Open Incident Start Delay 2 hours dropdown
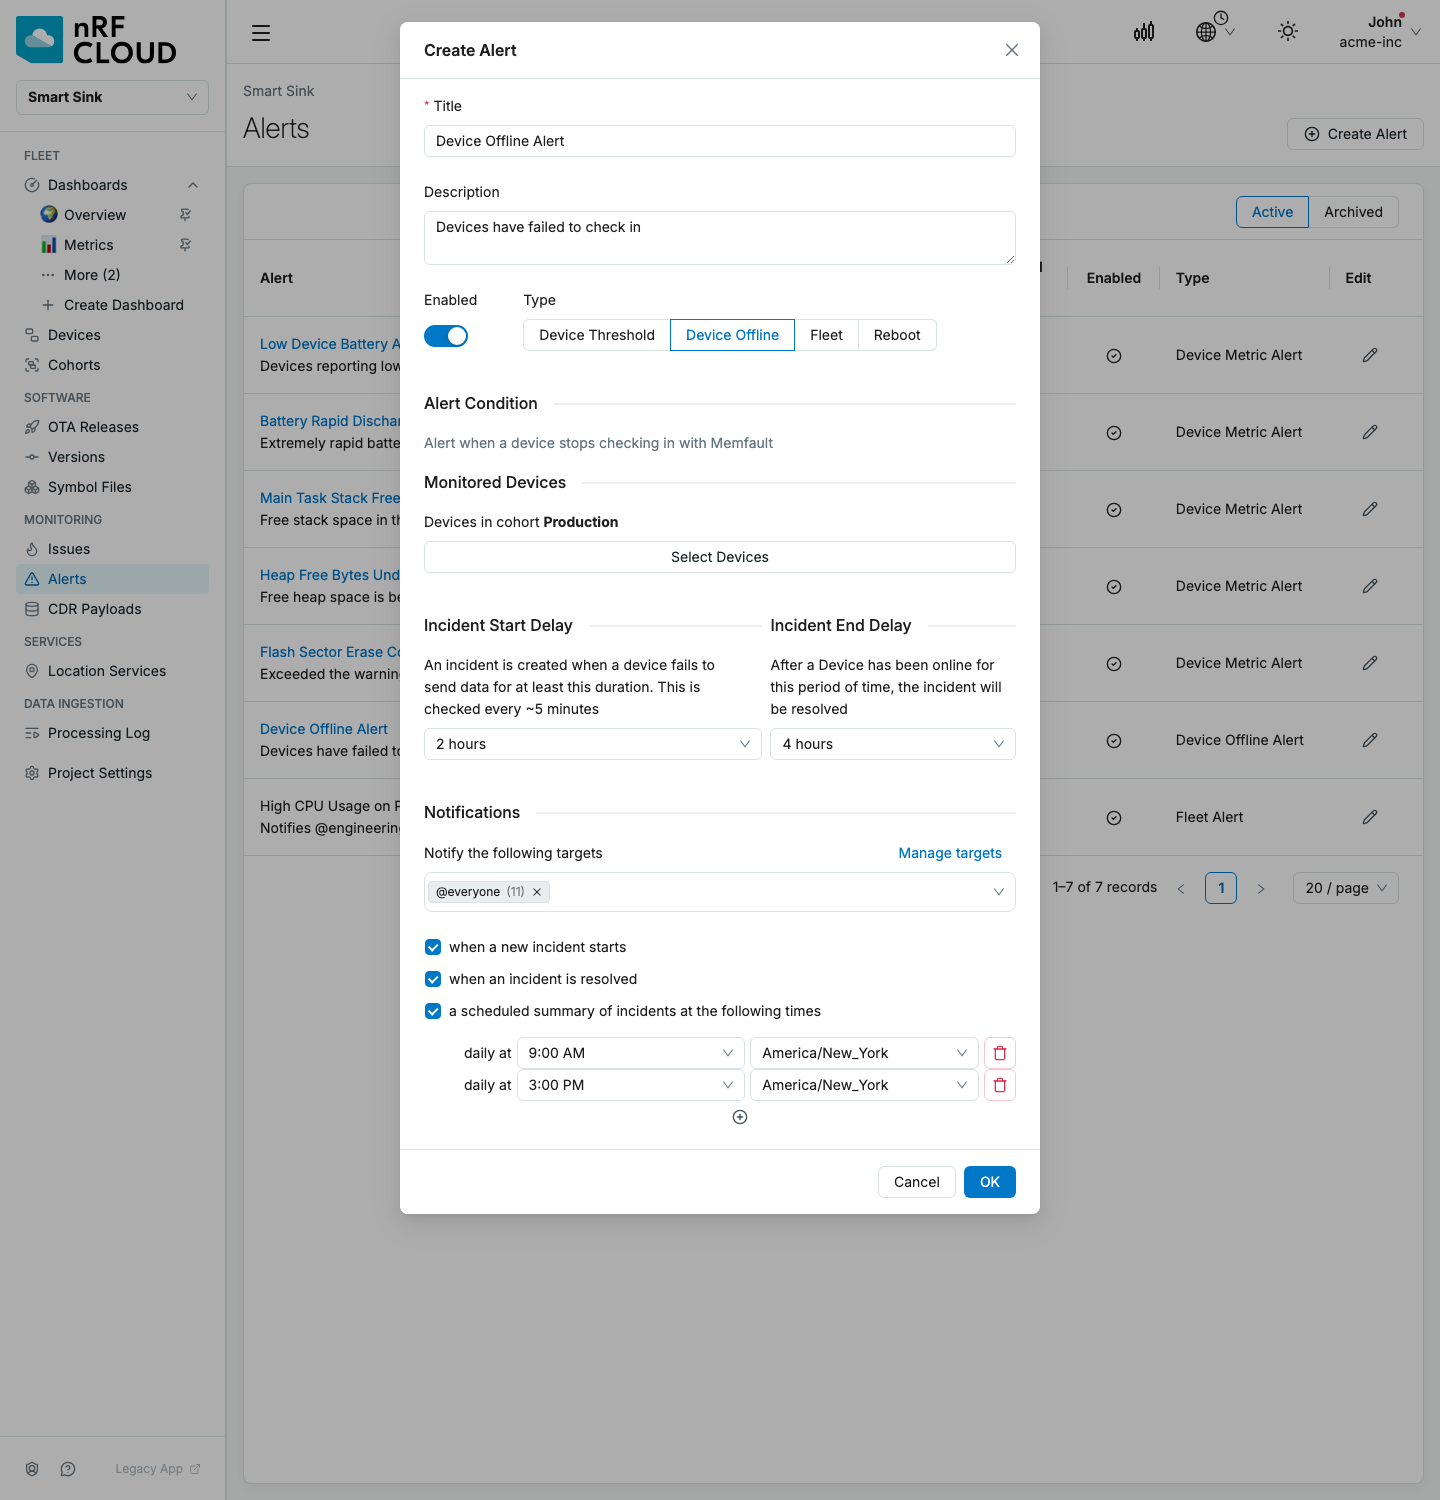The height and width of the screenshot is (1500, 1440). click(x=593, y=744)
